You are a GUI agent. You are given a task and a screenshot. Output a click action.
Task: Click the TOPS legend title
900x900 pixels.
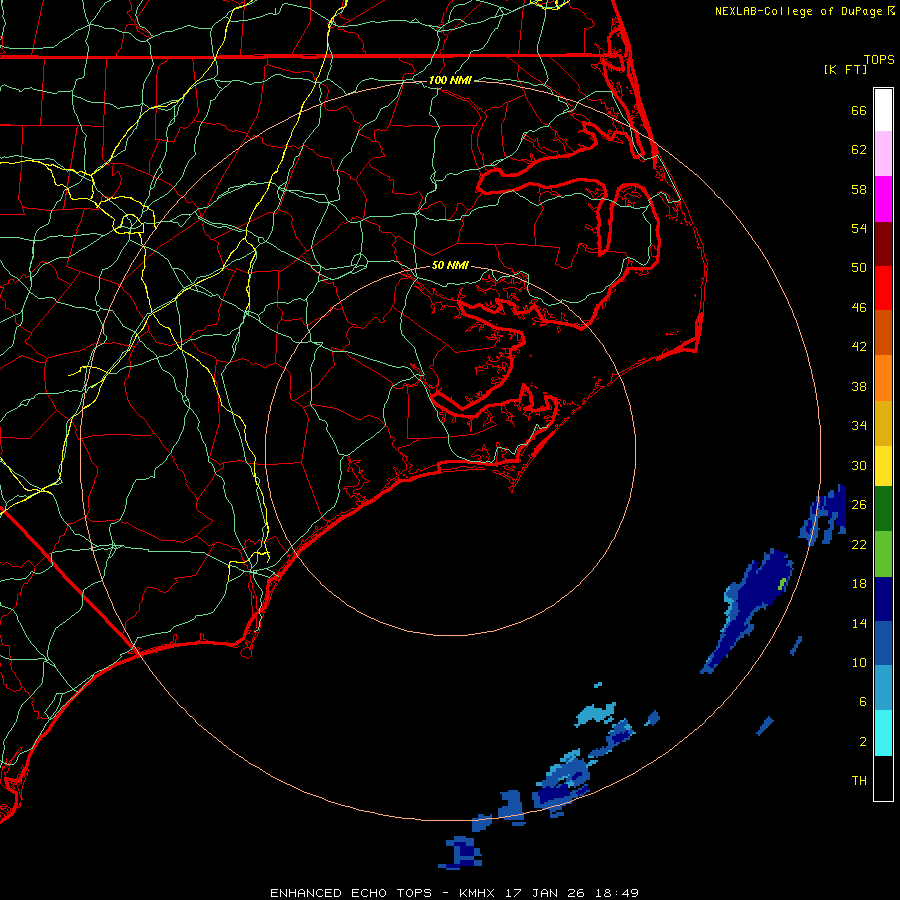coord(879,59)
